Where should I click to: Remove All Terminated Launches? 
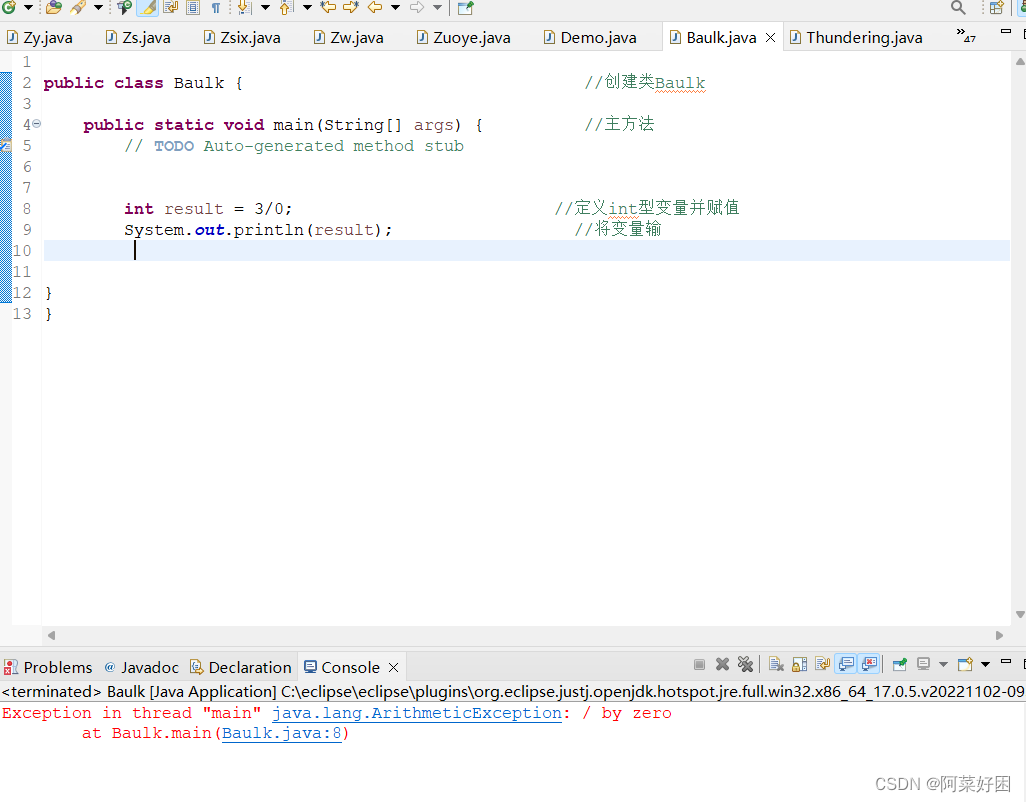click(745, 665)
